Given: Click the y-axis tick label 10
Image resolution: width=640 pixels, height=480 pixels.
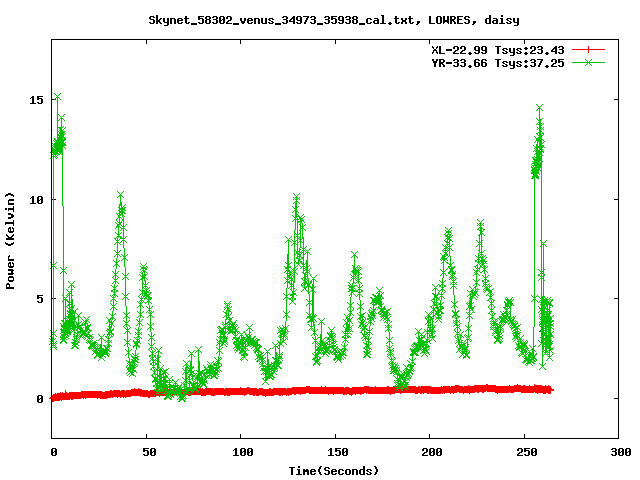Looking at the screenshot, I should 36,200.
